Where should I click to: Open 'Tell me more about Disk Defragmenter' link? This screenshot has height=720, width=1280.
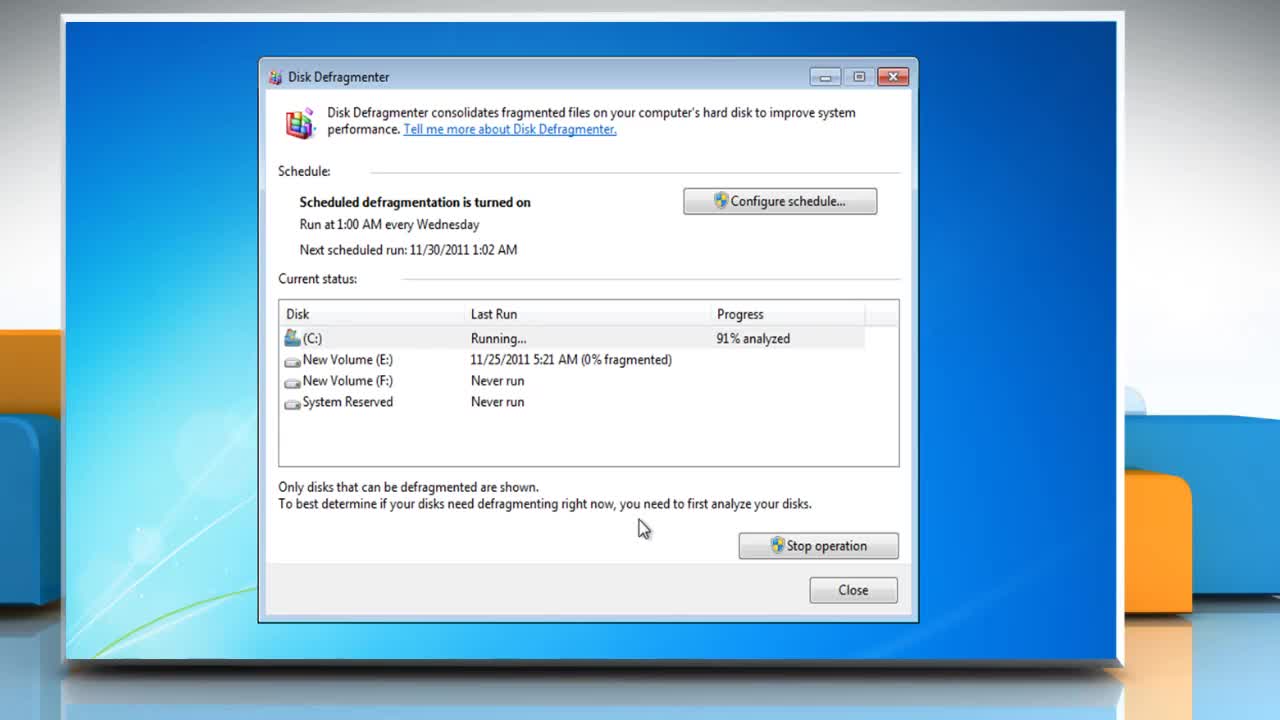510,129
